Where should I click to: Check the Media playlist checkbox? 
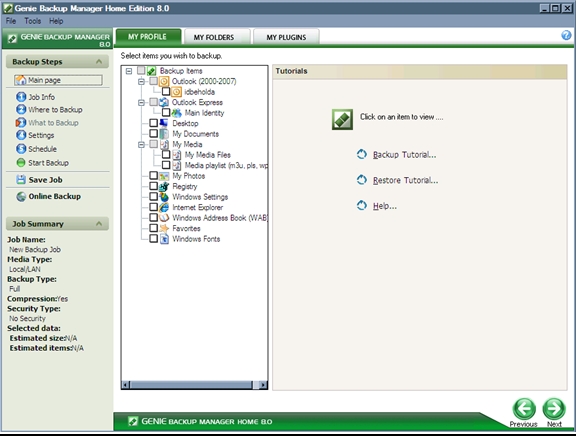click(166, 165)
